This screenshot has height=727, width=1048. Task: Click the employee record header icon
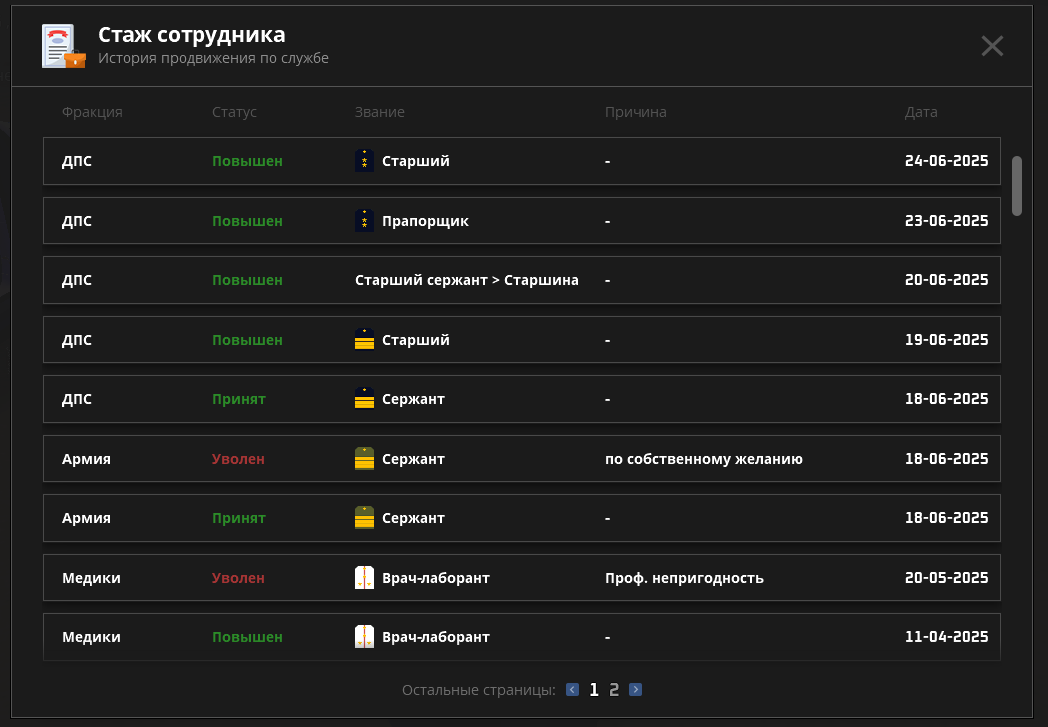click(63, 46)
